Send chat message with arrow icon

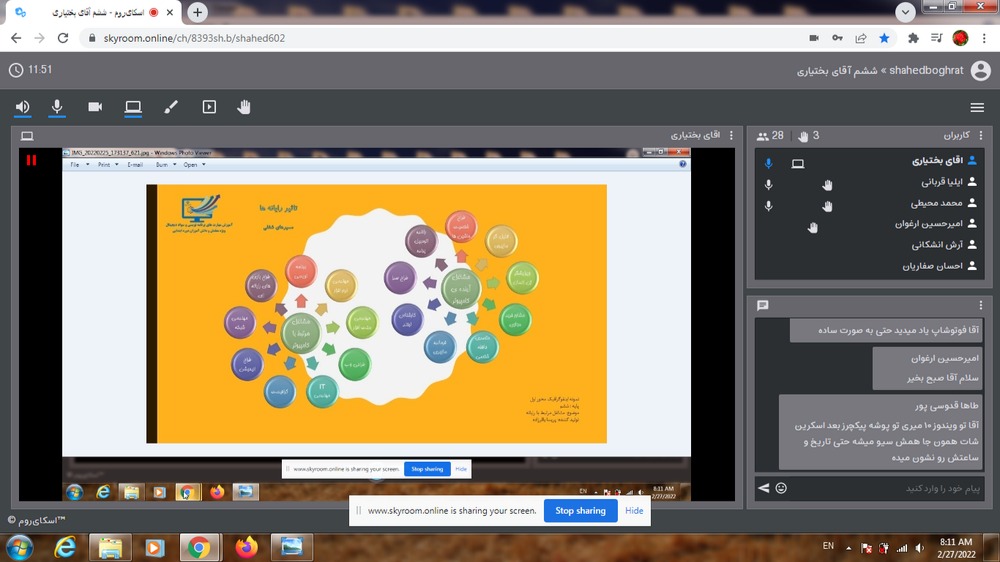point(764,488)
